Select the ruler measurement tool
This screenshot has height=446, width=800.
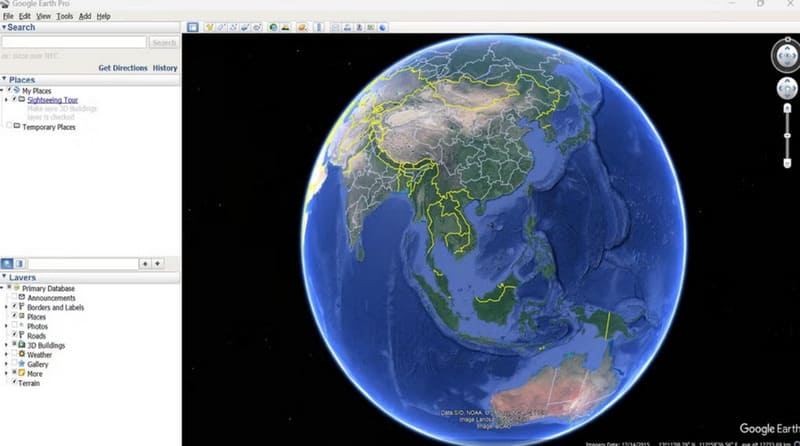click(x=320, y=27)
